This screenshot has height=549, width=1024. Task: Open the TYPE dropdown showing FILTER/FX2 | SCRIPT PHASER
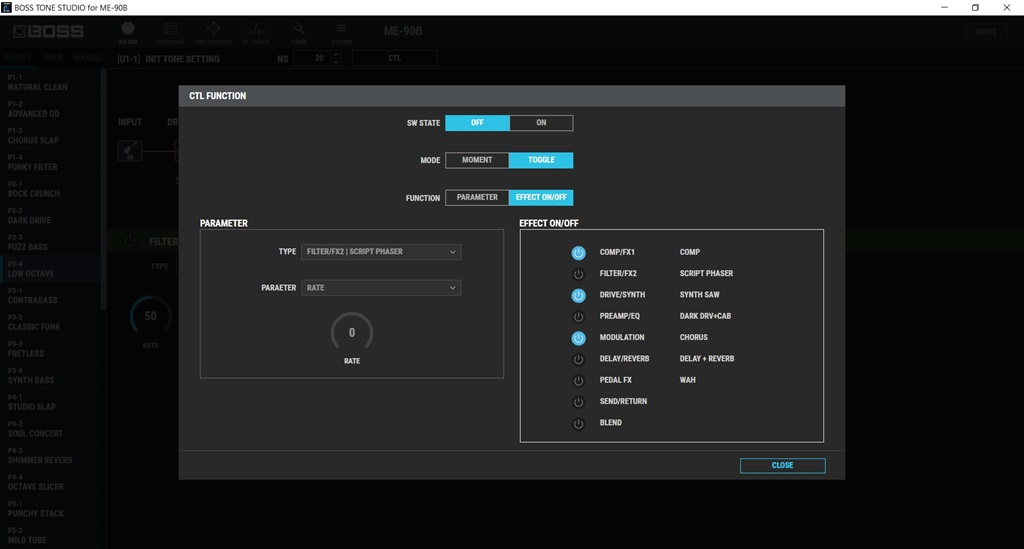[381, 252]
